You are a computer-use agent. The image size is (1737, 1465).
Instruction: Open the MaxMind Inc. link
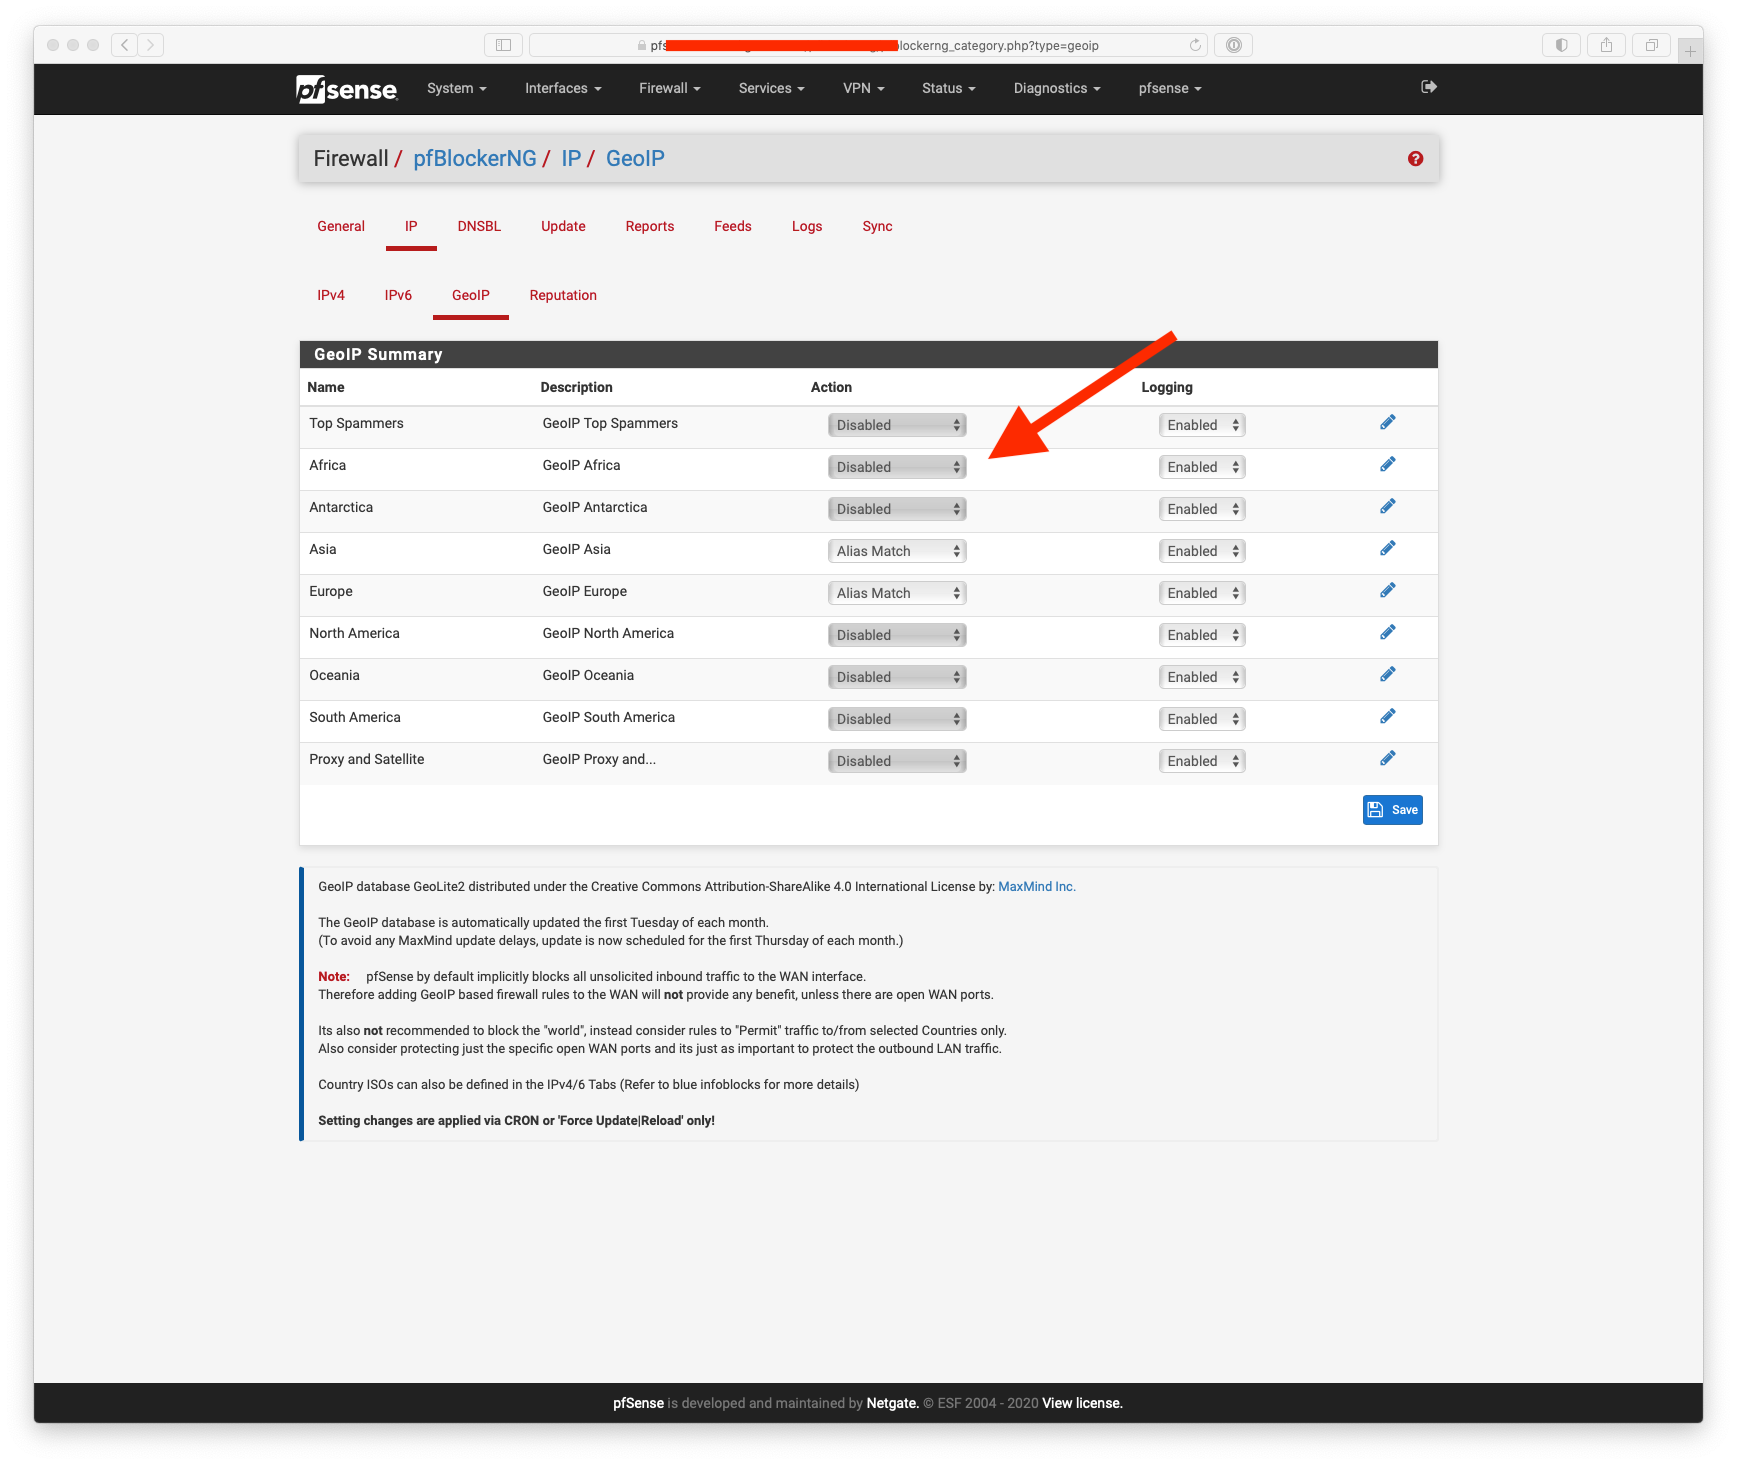[x=1037, y=887]
